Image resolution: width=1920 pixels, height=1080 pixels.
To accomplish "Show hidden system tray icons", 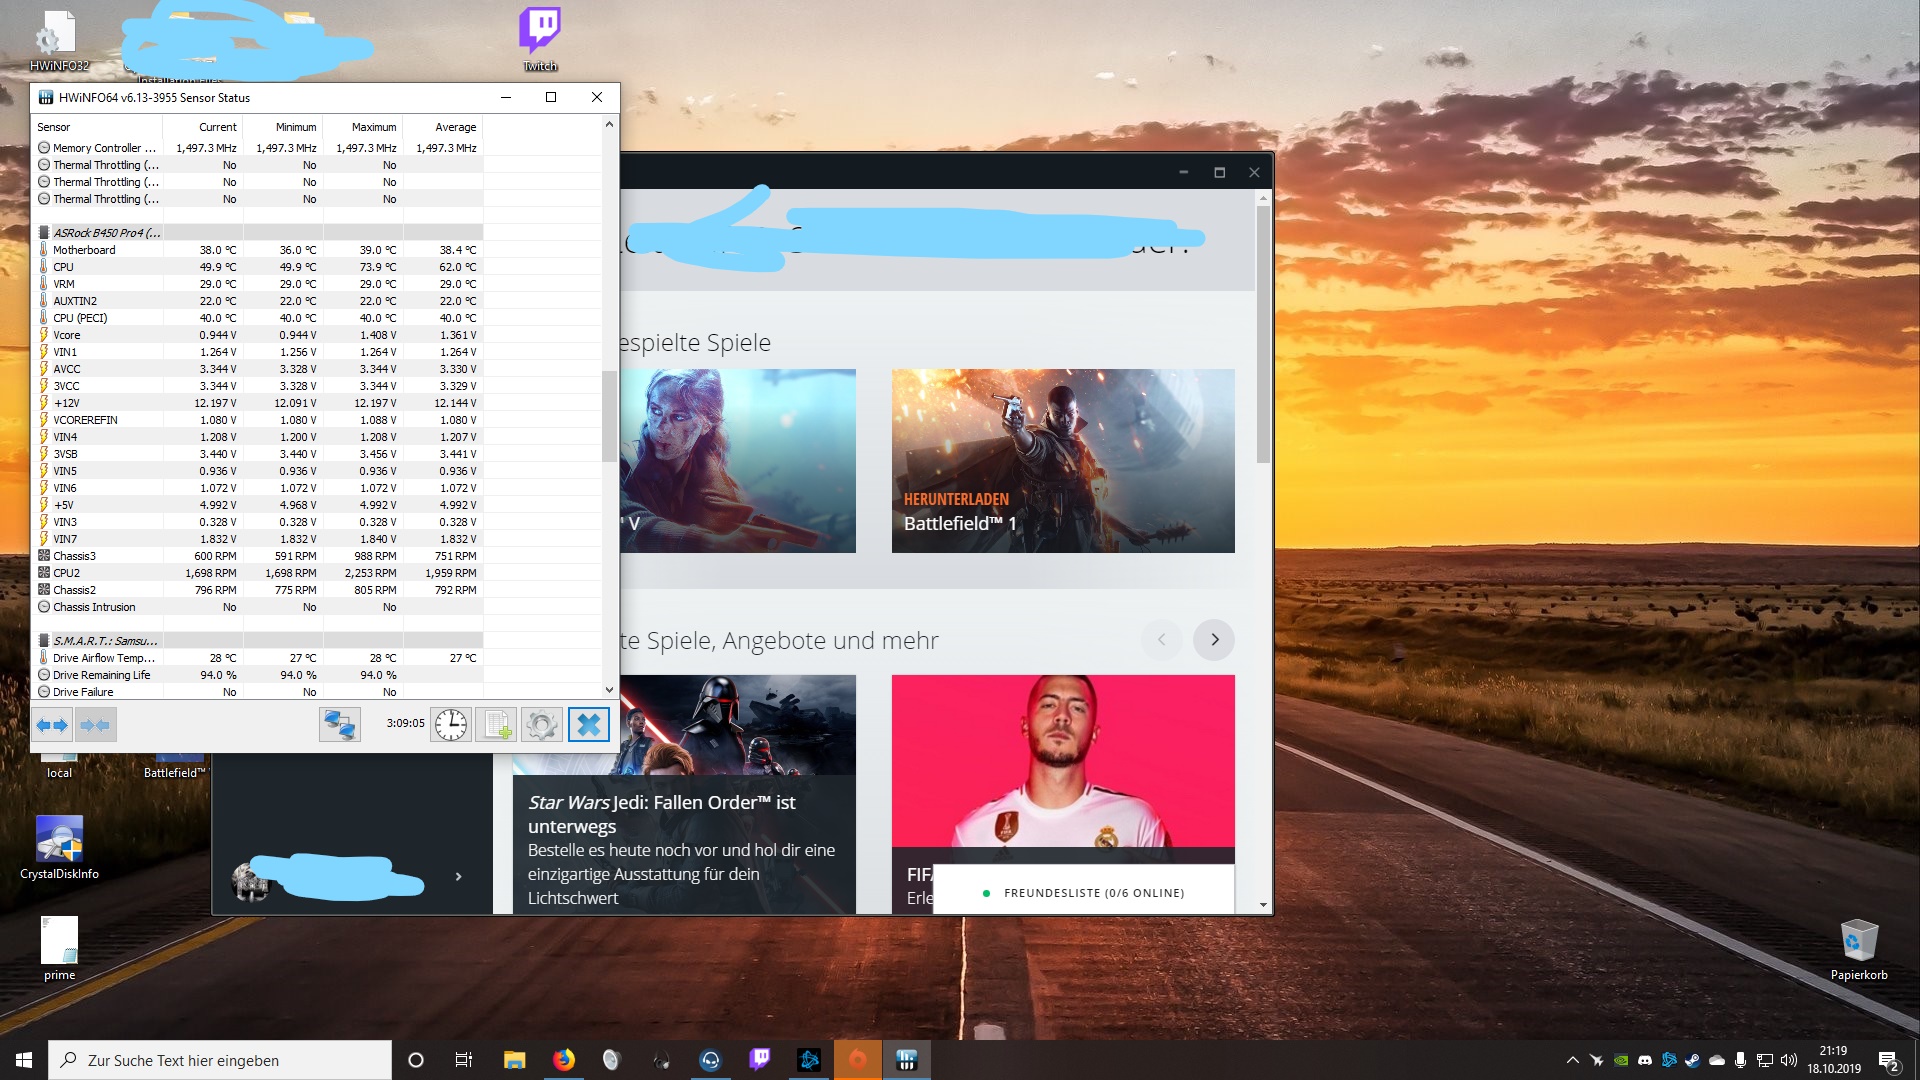I will coord(1572,1060).
